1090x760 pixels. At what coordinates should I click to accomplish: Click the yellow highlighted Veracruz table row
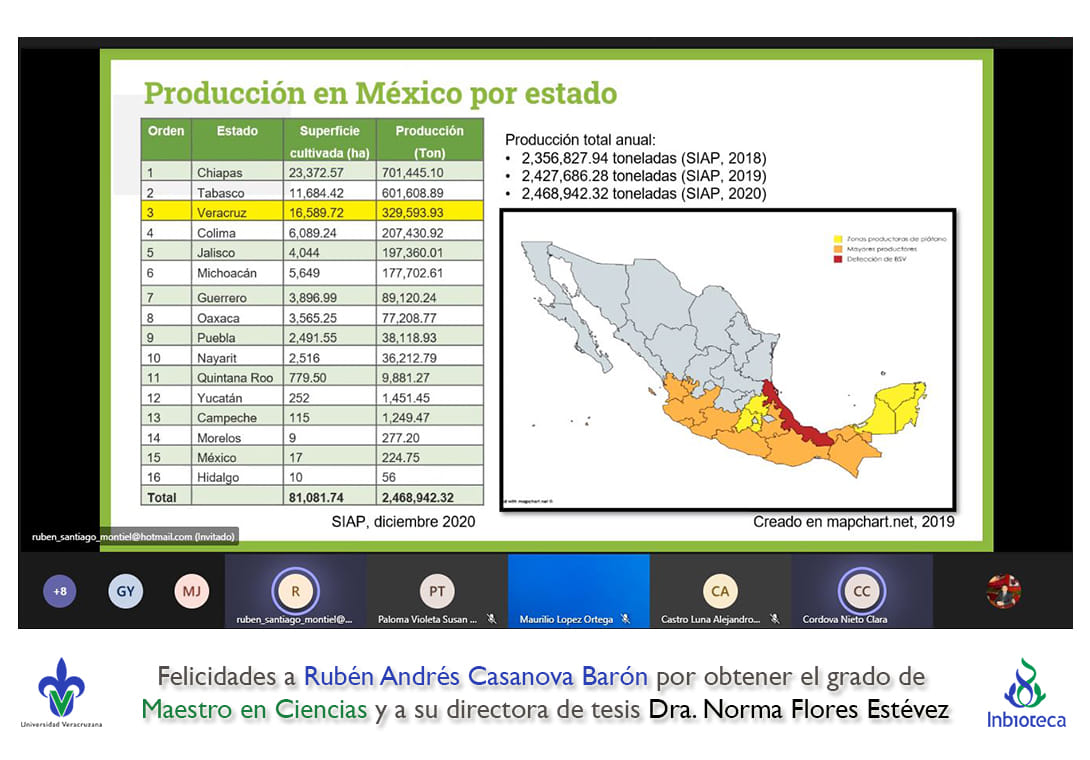[311, 213]
